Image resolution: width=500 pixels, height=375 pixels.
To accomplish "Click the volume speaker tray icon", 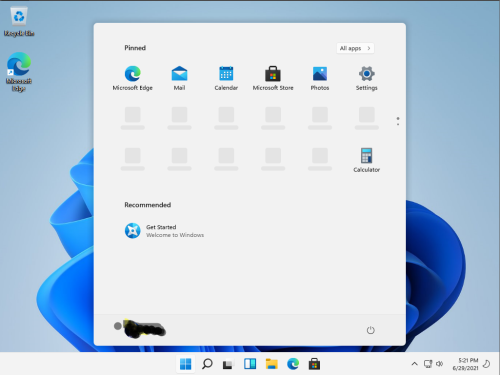I will coord(439,364).
